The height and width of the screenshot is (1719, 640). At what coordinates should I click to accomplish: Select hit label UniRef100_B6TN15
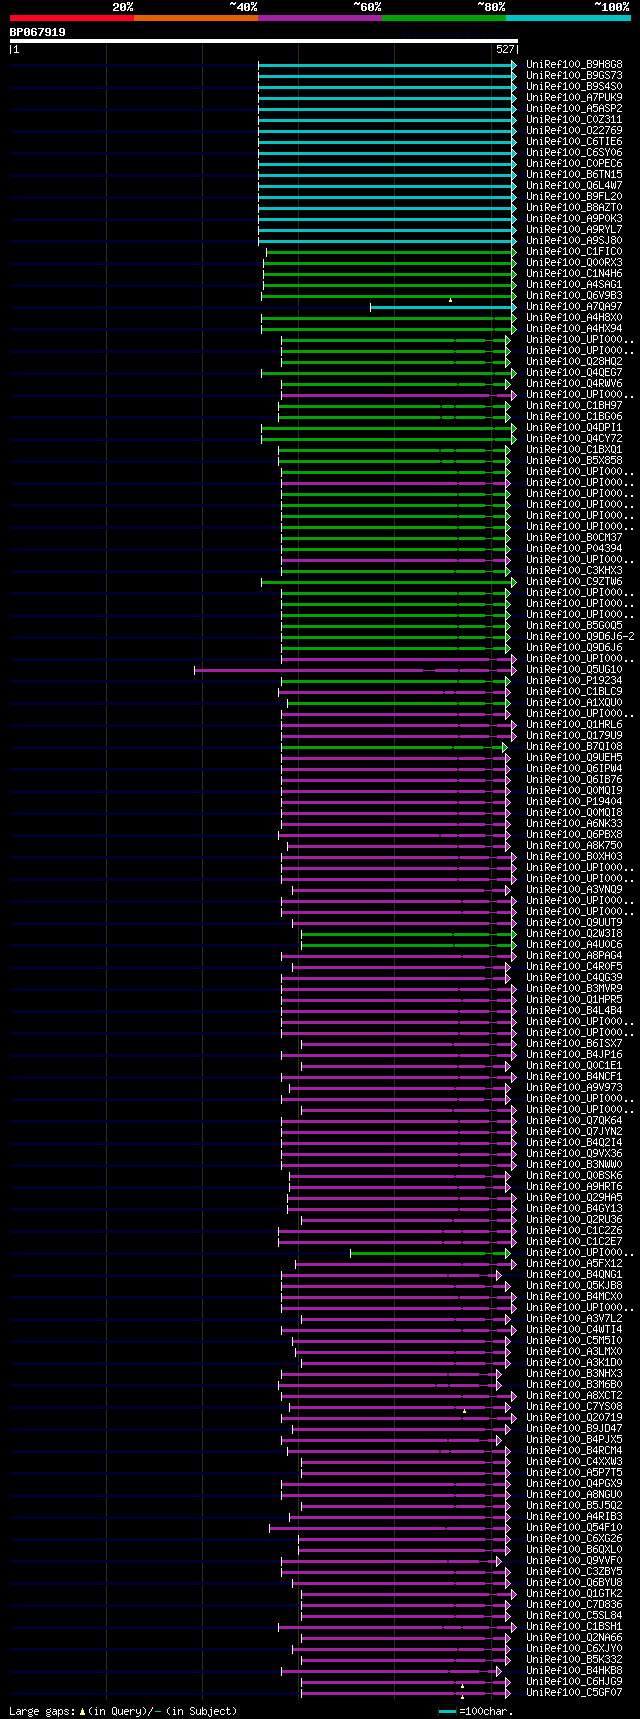(574, 174)
